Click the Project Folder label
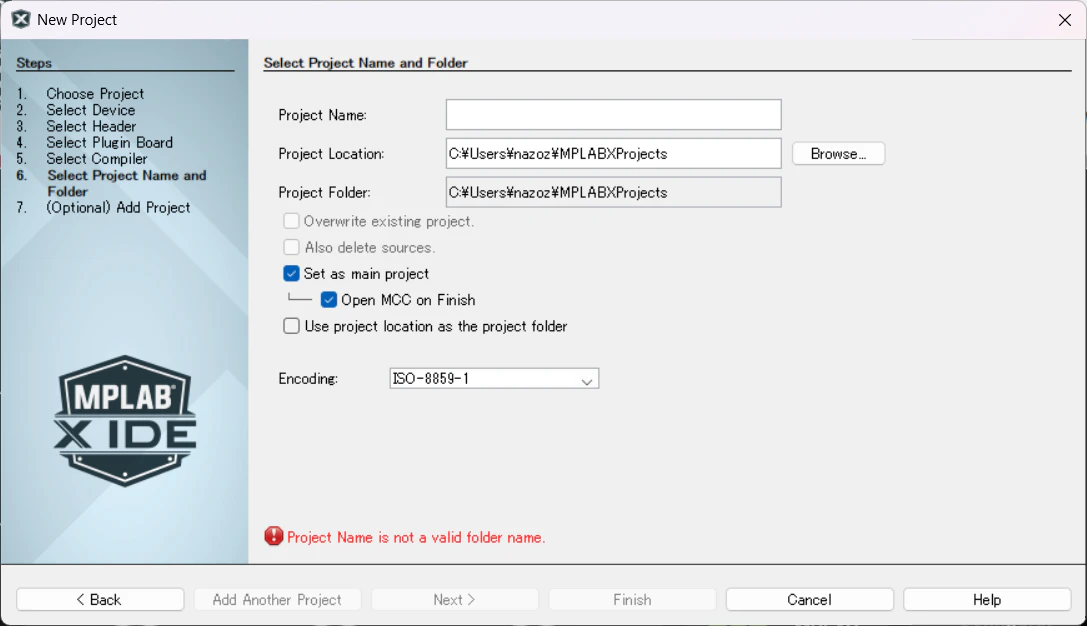 coord(324,193)
